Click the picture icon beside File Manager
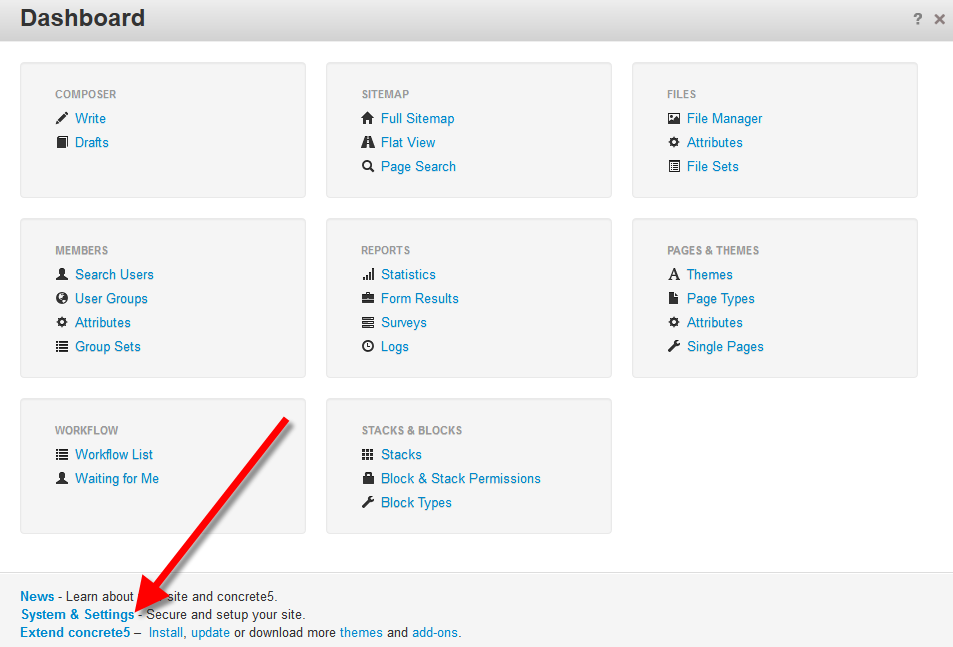 coord(674,118)
